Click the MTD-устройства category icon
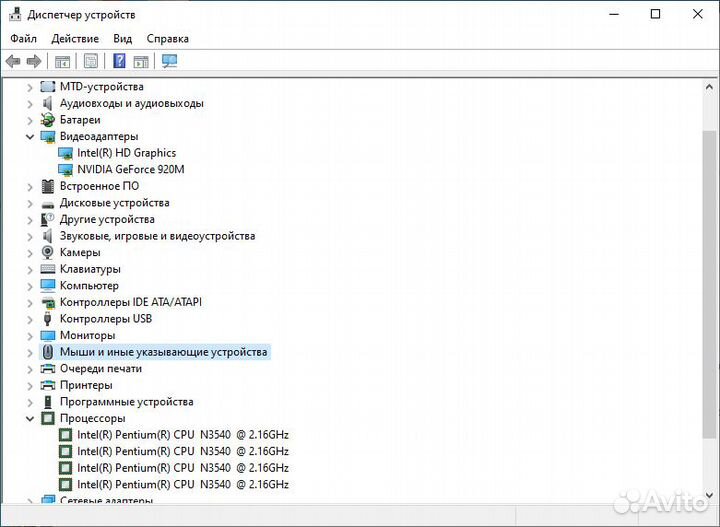The width and height of the screenshot is (720, 527). [x=48, y=86]
